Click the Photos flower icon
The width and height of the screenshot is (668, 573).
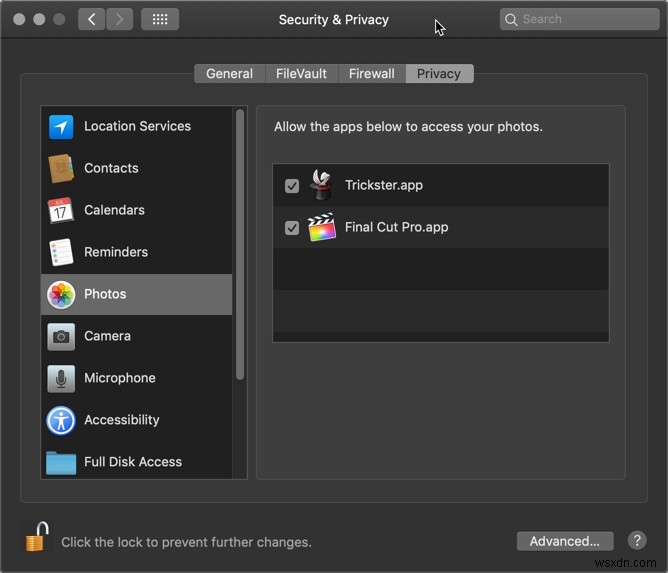point(61,294)
